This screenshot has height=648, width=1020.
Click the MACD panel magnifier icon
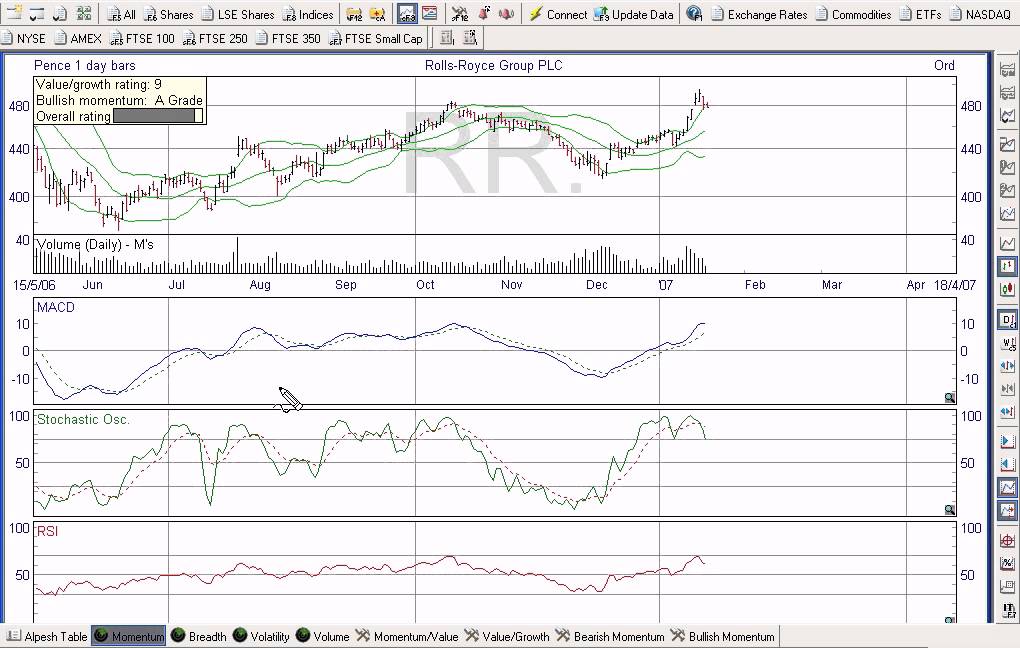pyautogui.click(x=950, y=398)
